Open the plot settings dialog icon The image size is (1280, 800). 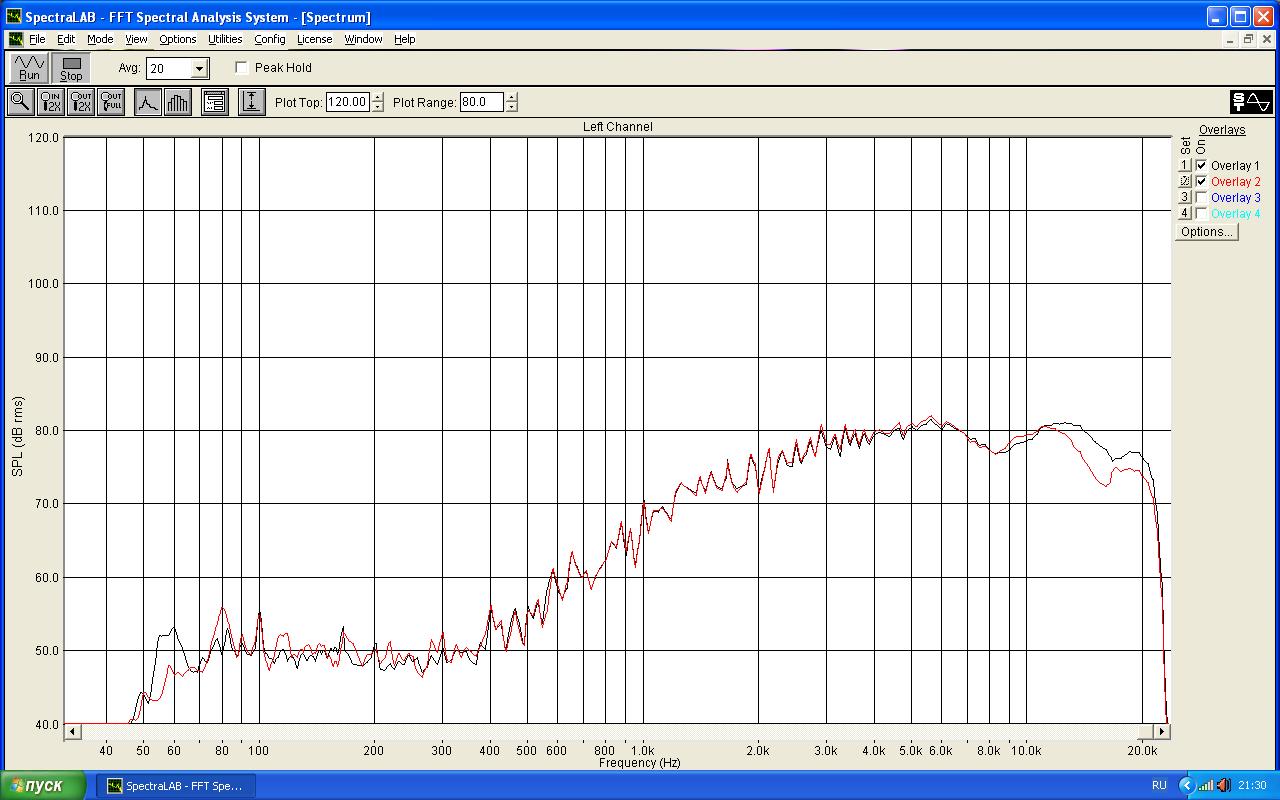pos(215,102)
